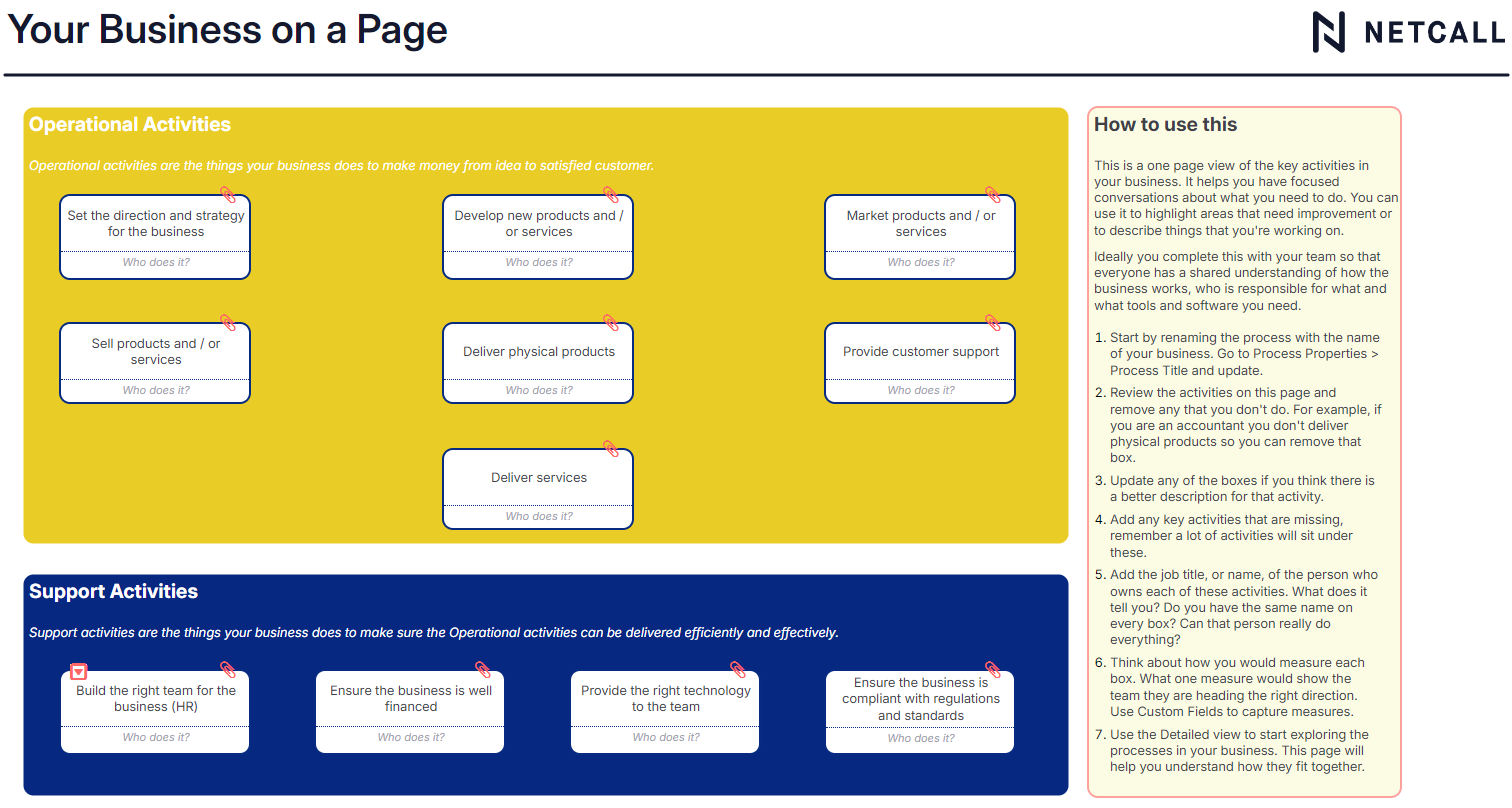Select the Deliver services activity box
Viewport: 1512px width, 808px height.
(x=538, y=478)
